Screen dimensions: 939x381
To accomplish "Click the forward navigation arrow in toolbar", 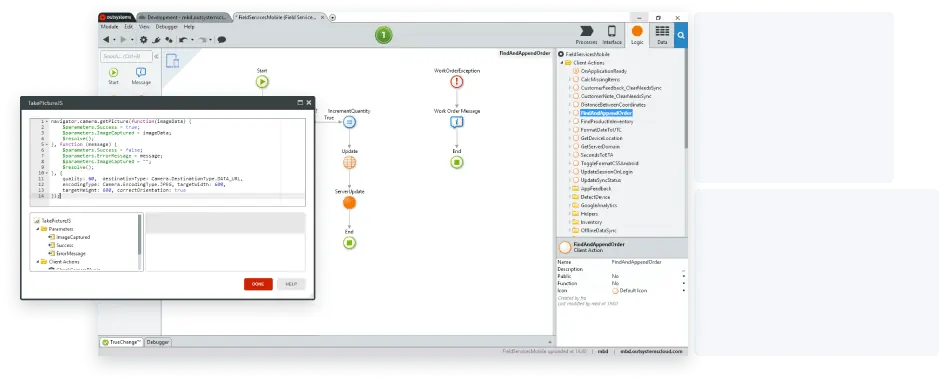I will 124,40.
